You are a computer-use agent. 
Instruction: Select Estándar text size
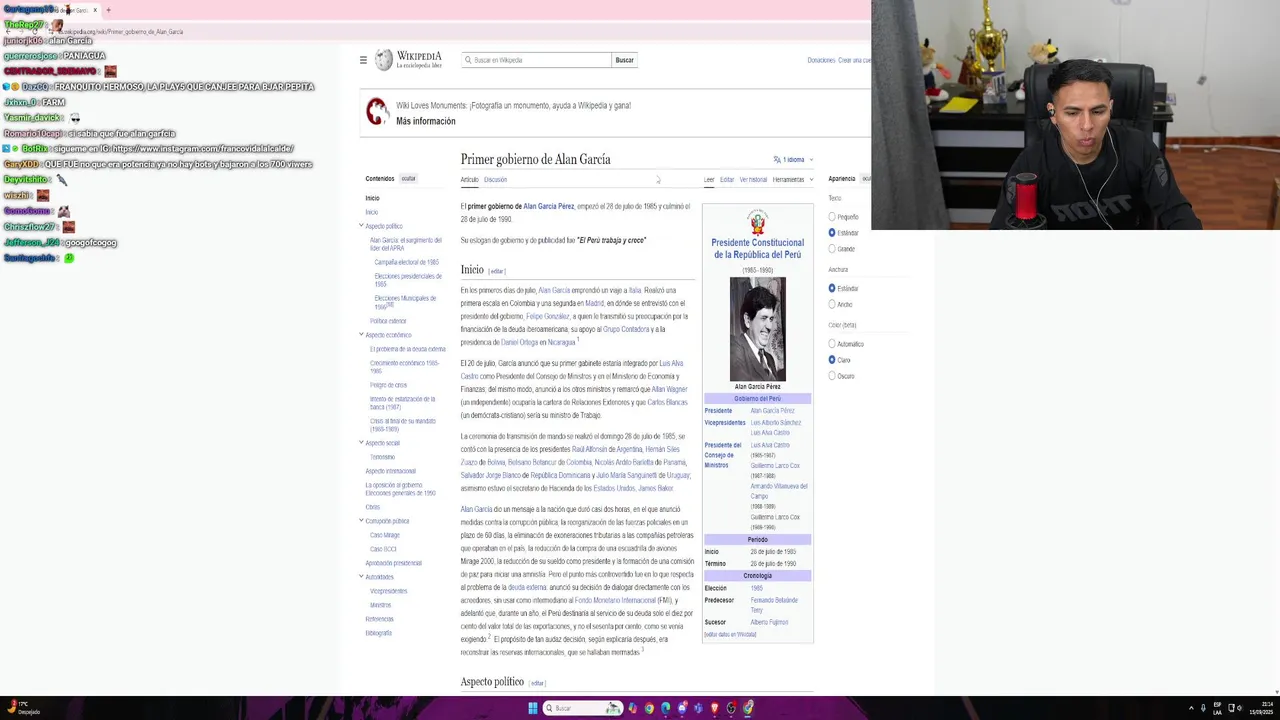coord(831,233)
